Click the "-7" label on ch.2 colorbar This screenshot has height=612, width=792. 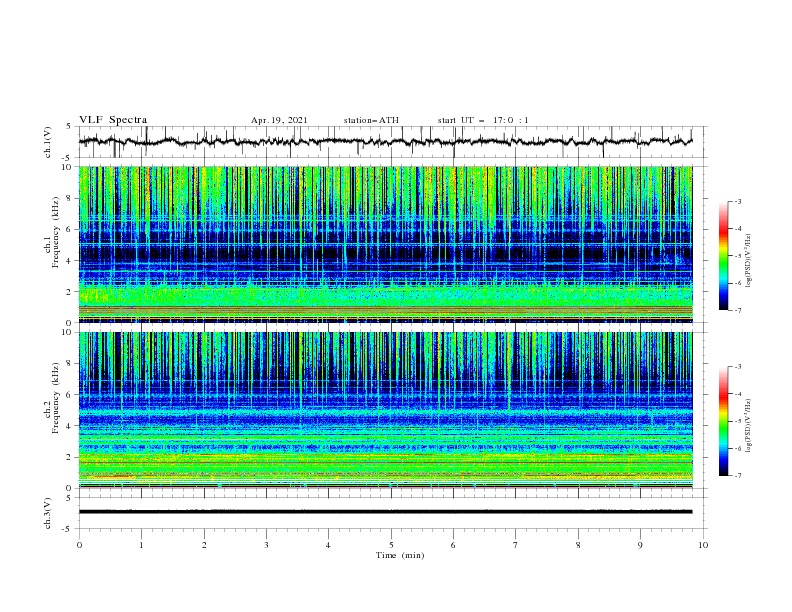(738, 476)
